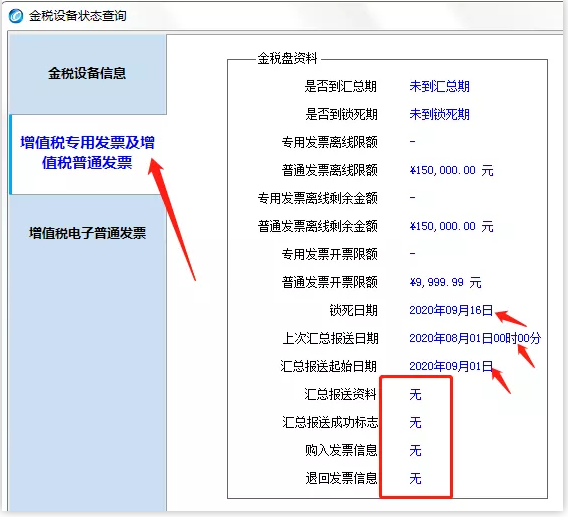This screenshot has width=568, height=517.
Task: Click the 未到锁死期 status value
Action: (x=439, y=114)
